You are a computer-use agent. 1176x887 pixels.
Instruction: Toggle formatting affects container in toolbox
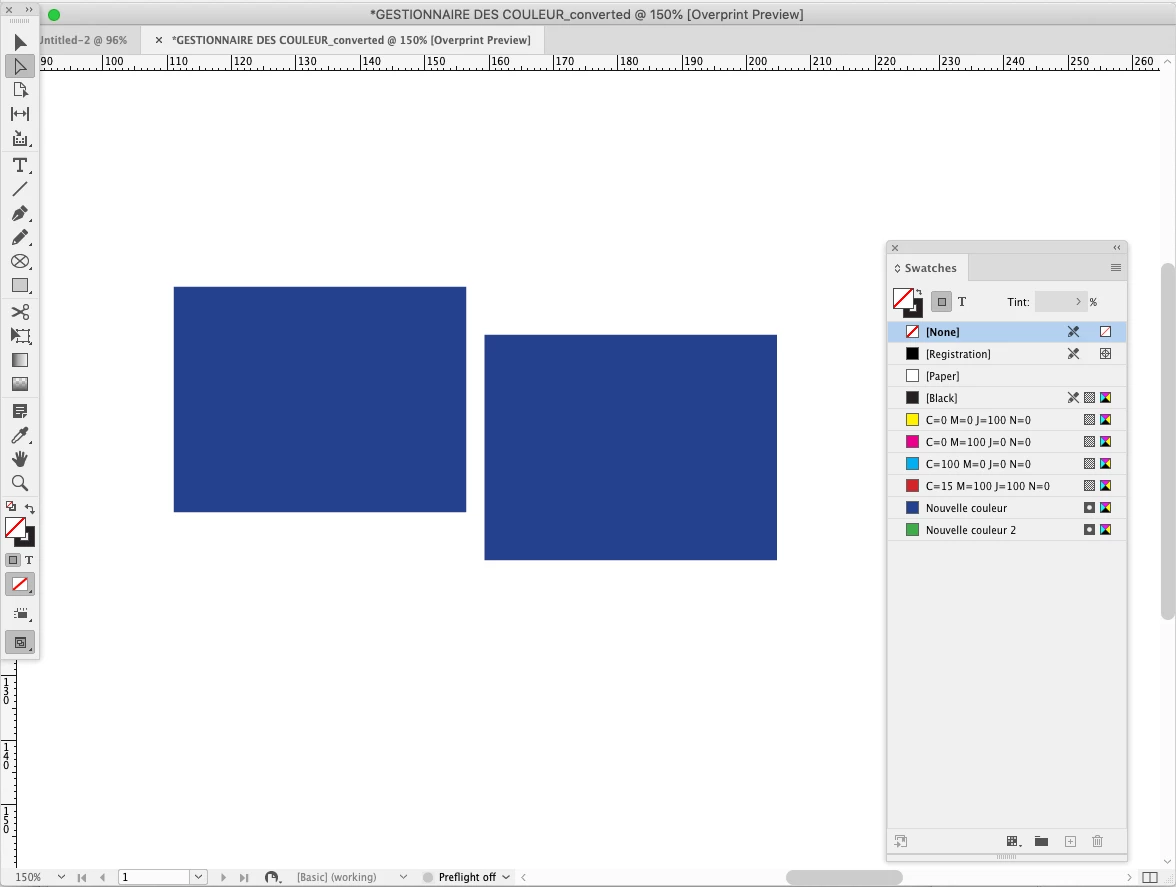click(x=13, y=560)
